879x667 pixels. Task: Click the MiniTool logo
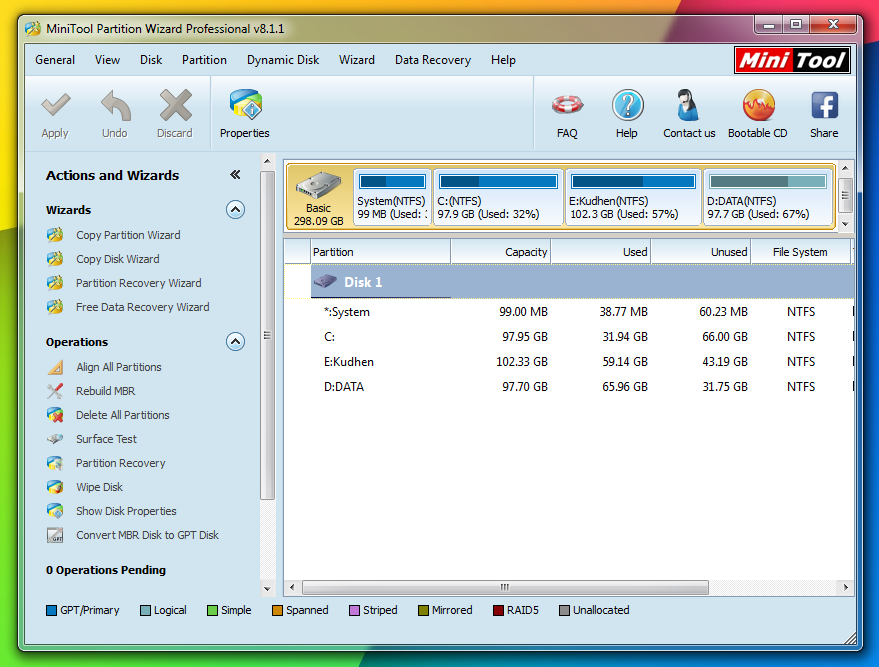click(792, 60)
